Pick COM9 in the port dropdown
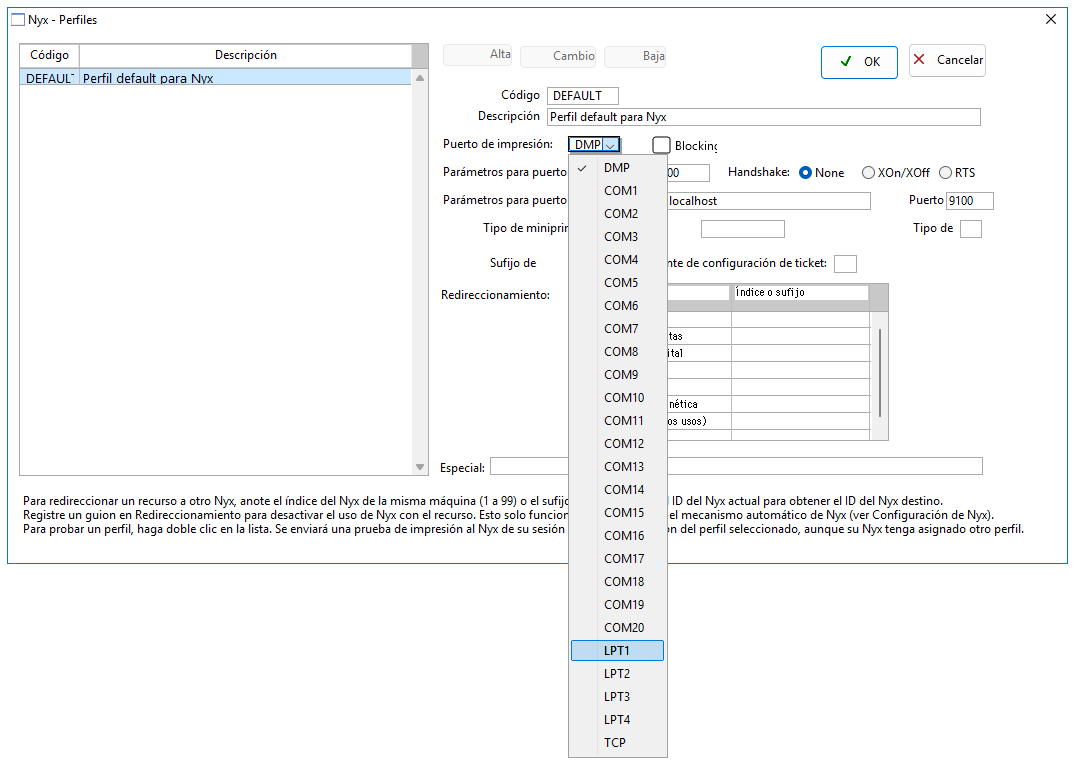 pos(617,375)
